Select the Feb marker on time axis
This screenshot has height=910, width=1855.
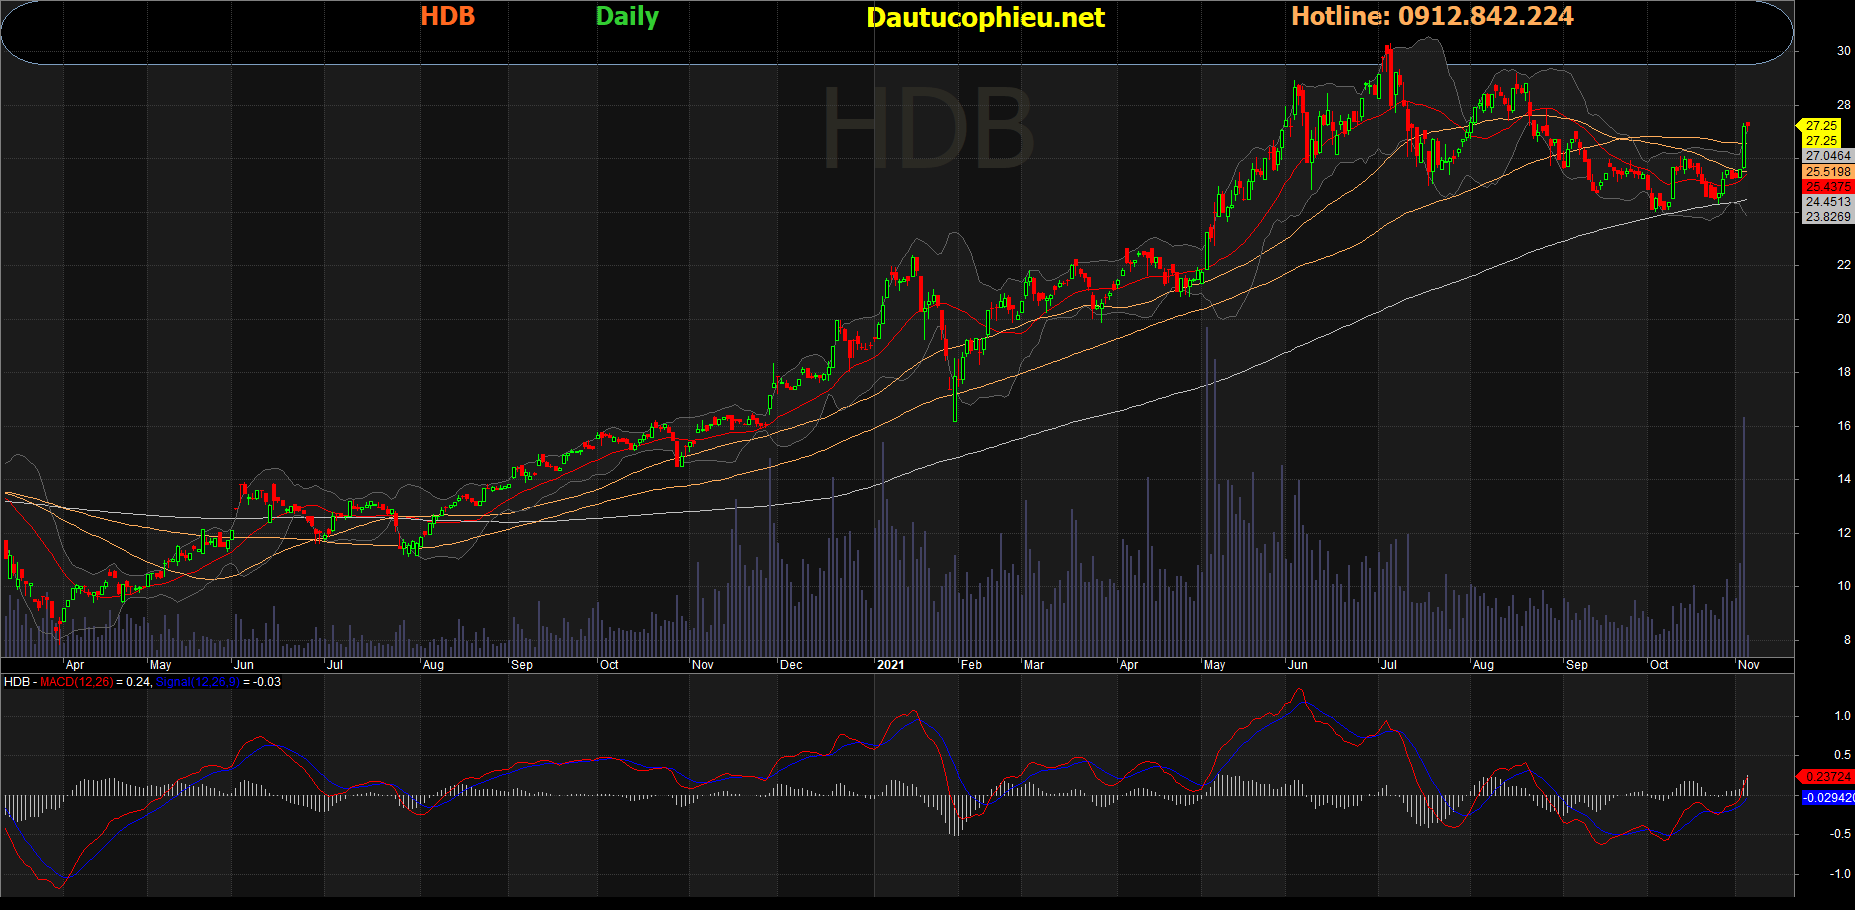click(971, 665)
